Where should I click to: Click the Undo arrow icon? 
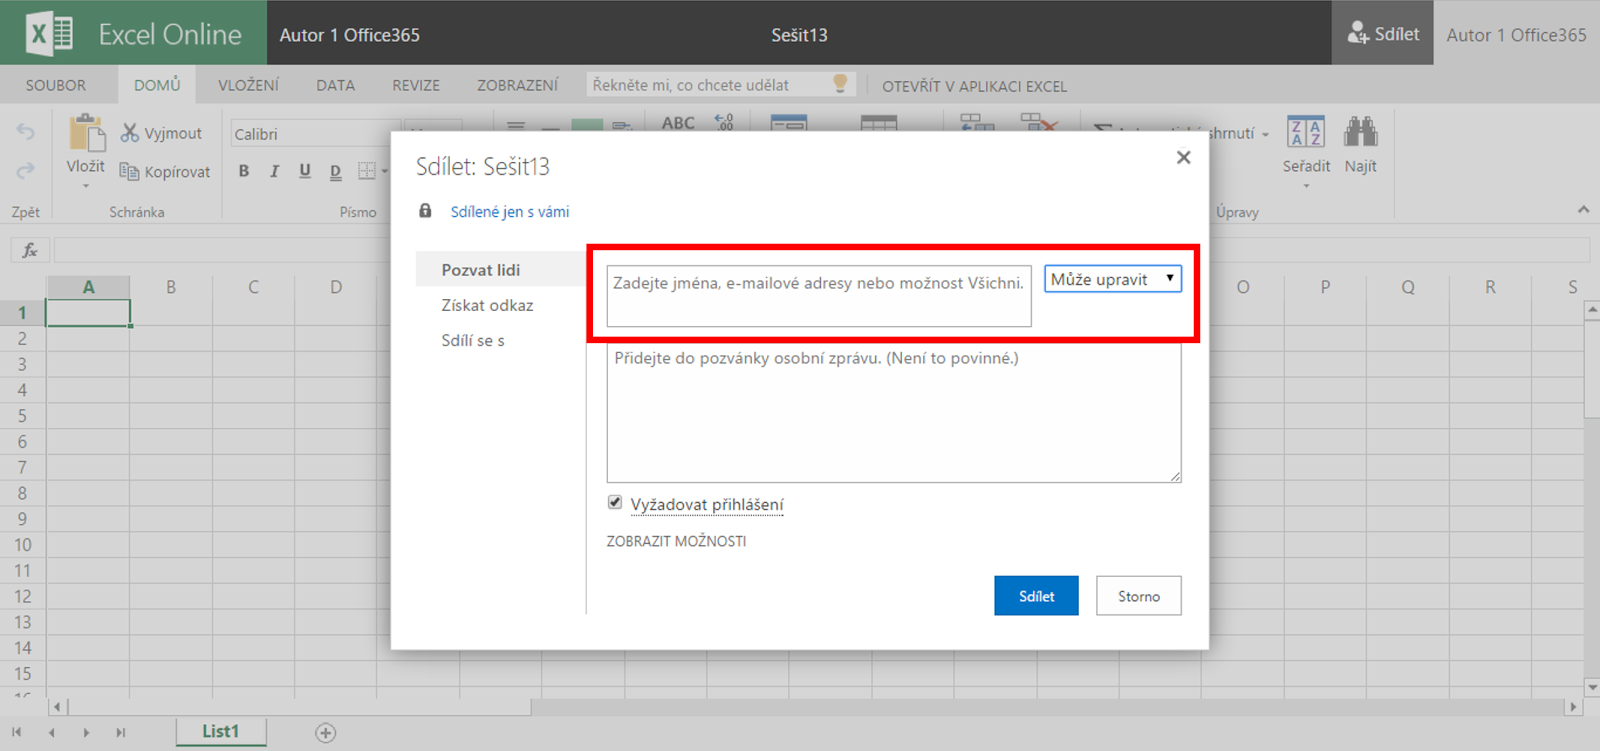coord(25,132)
